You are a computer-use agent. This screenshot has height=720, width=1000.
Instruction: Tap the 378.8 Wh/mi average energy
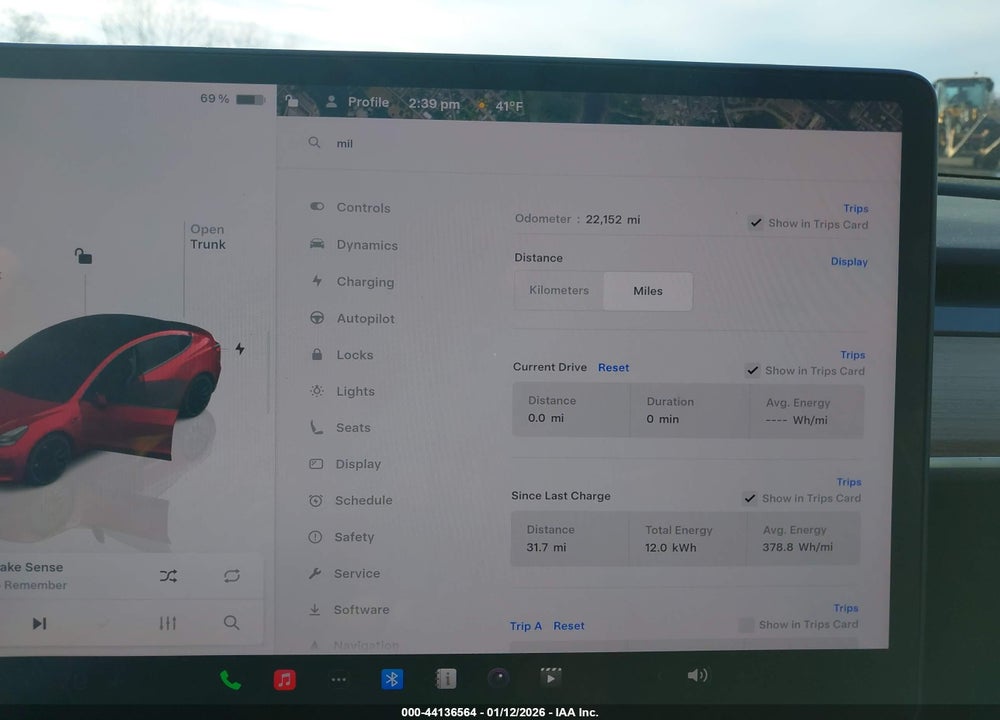(x=797, y=547)
